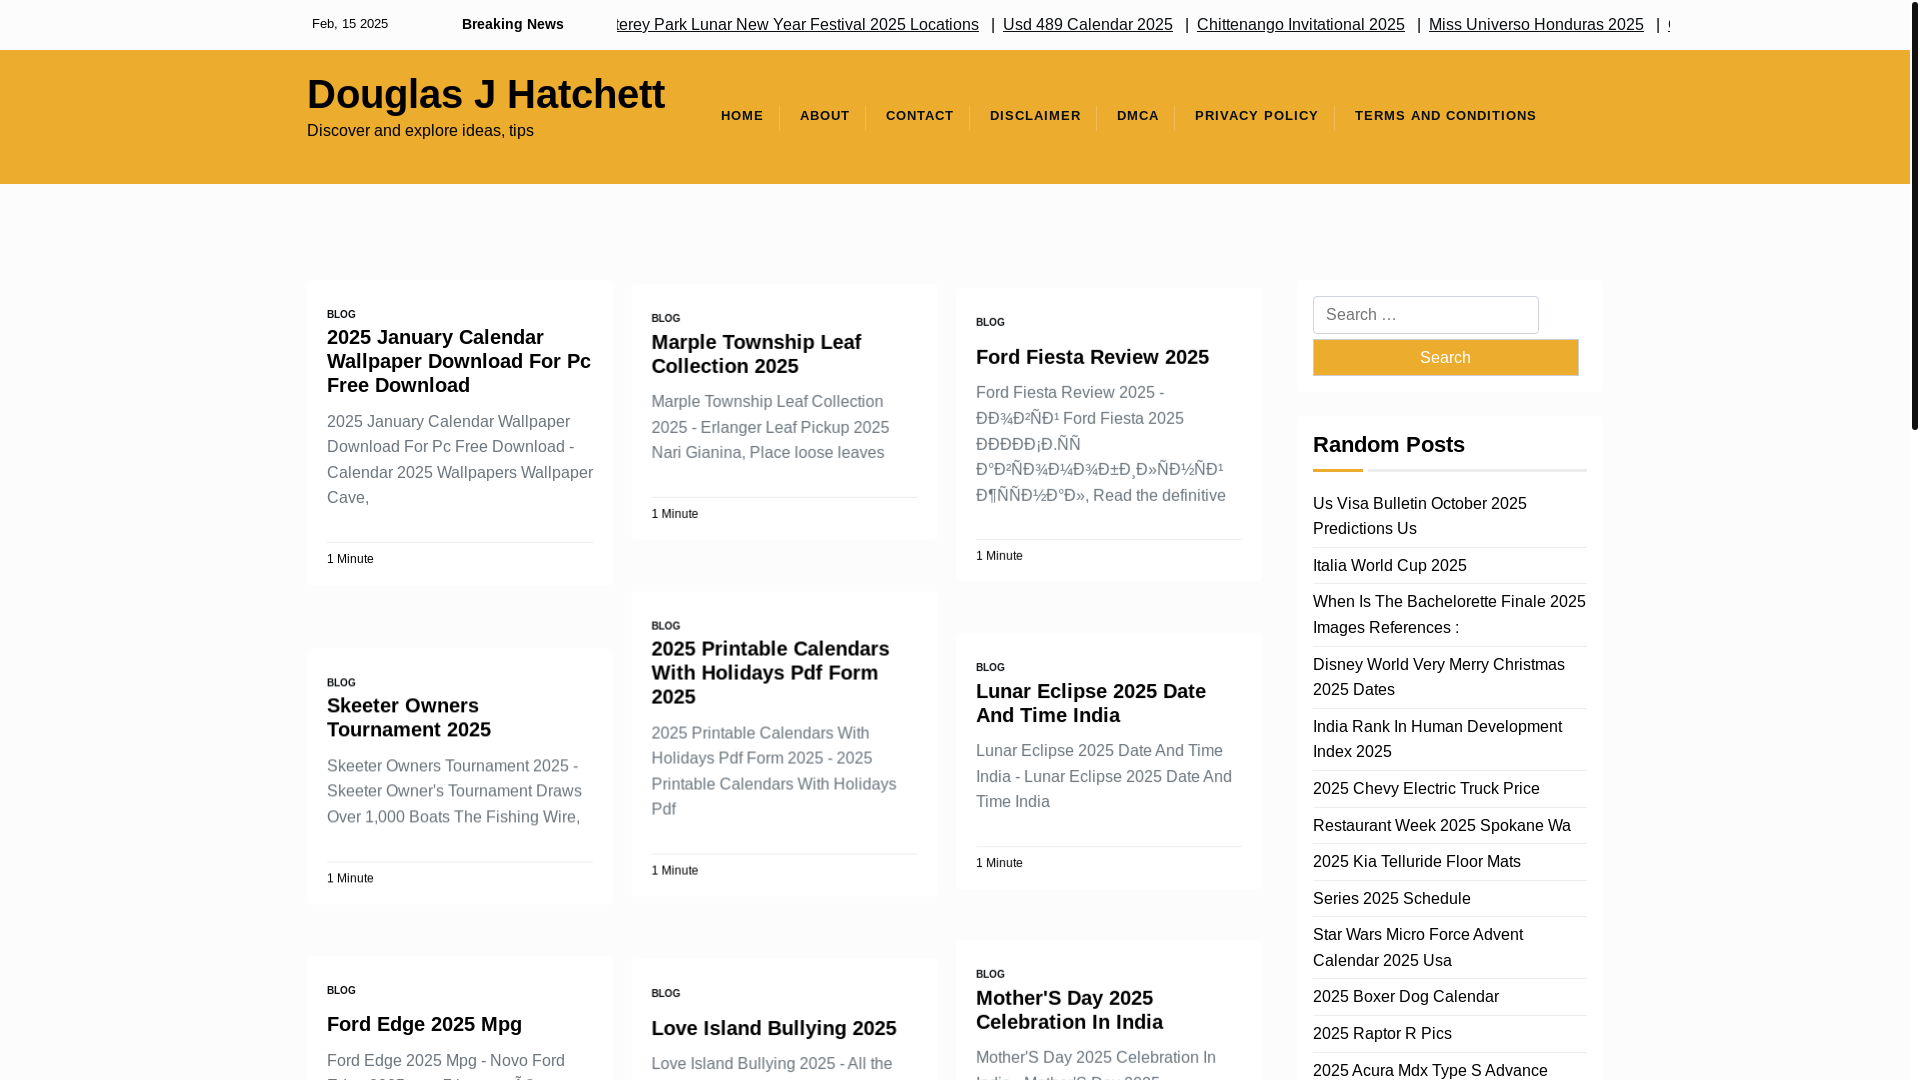Click the Random Posts heading
Viewport: 1920px width, 1080px height.
1388,445
